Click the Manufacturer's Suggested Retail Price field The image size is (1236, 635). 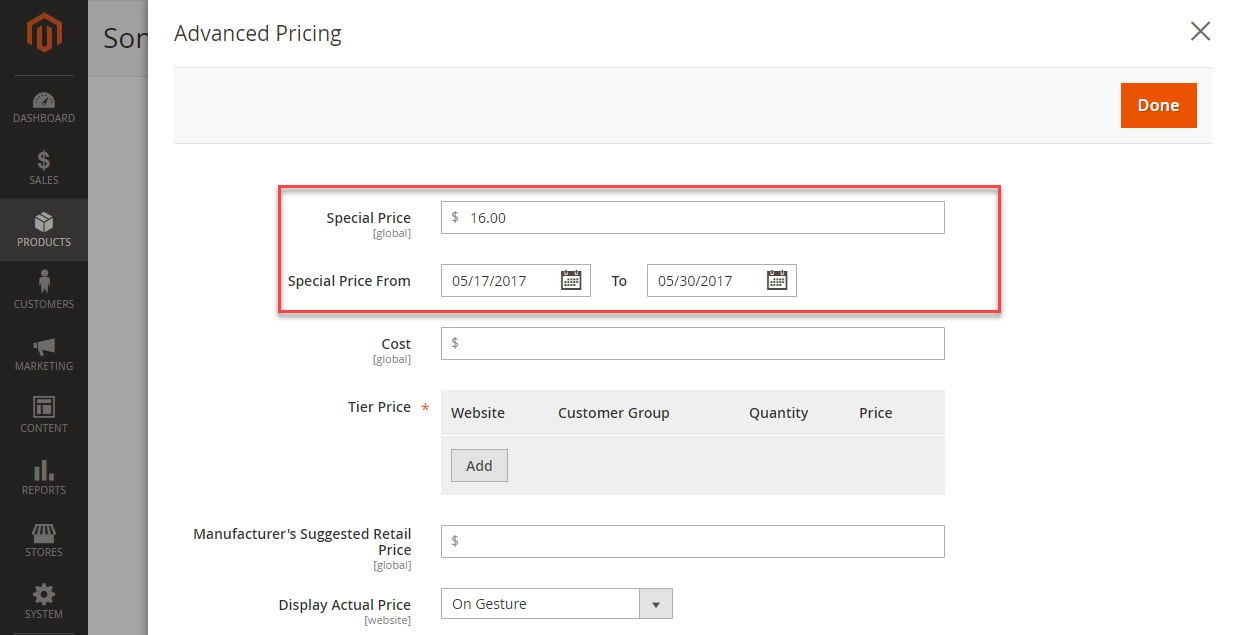(693, 541)
